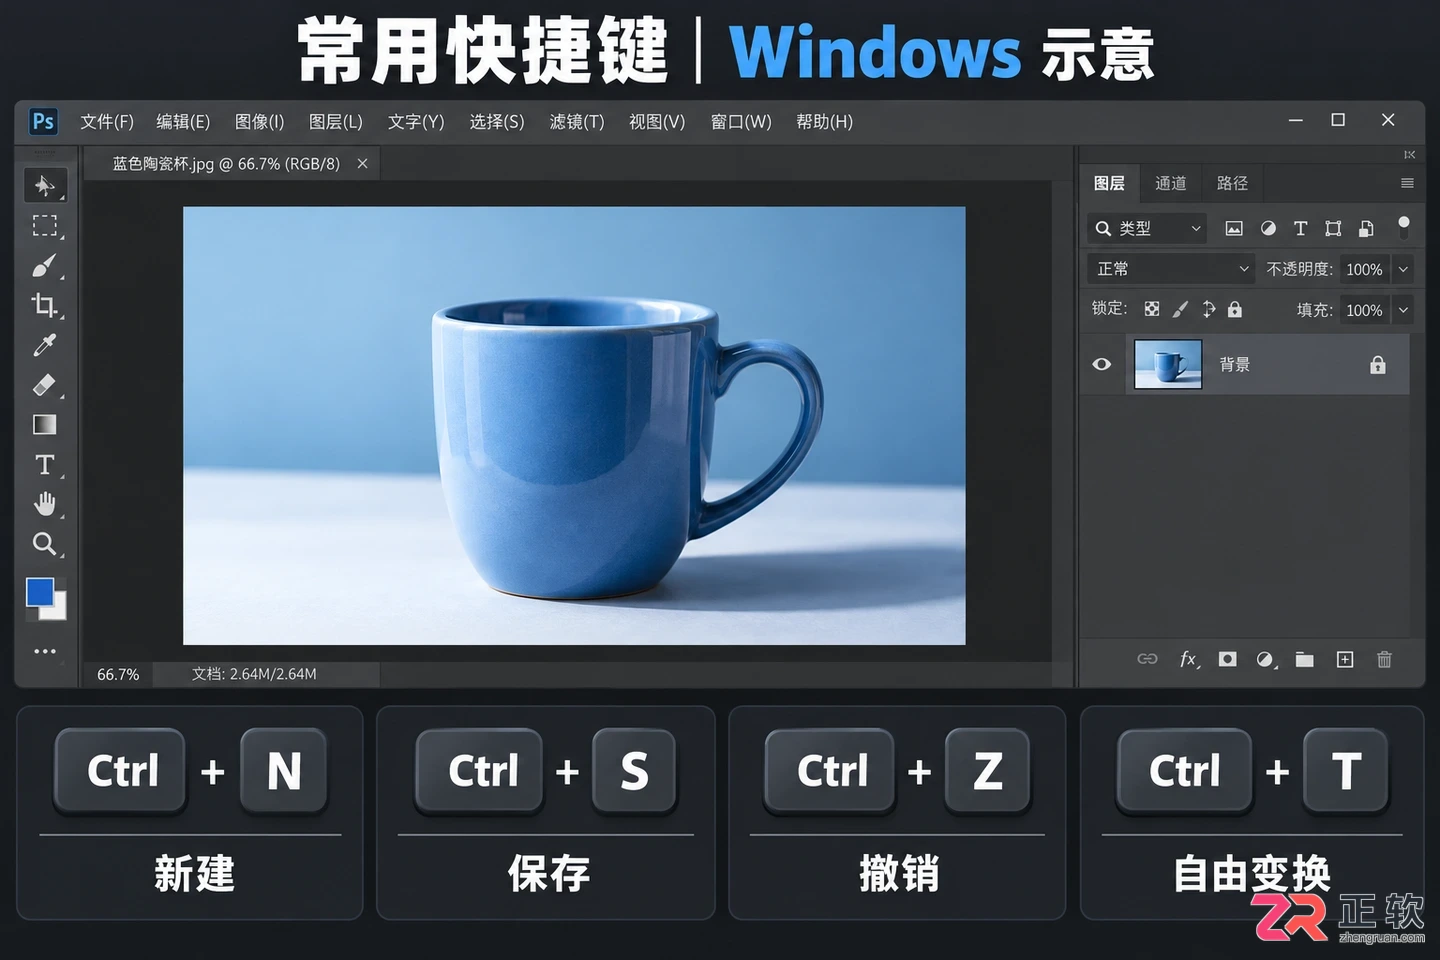Select the Brush tool in left toolbar
Screen dimensions: 1440x960
point(44,266)
